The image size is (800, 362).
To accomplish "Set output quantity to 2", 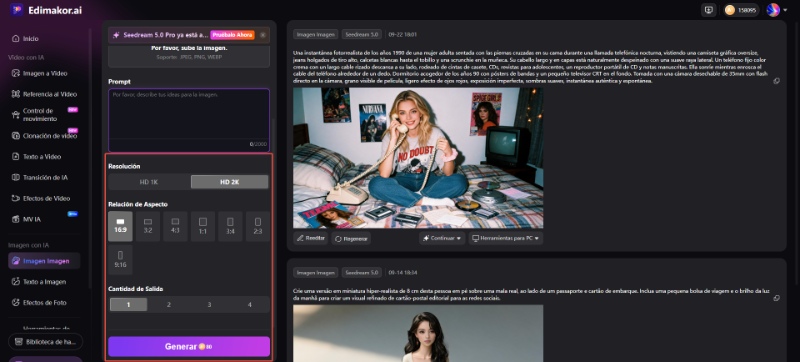I will tap(169, 304).
